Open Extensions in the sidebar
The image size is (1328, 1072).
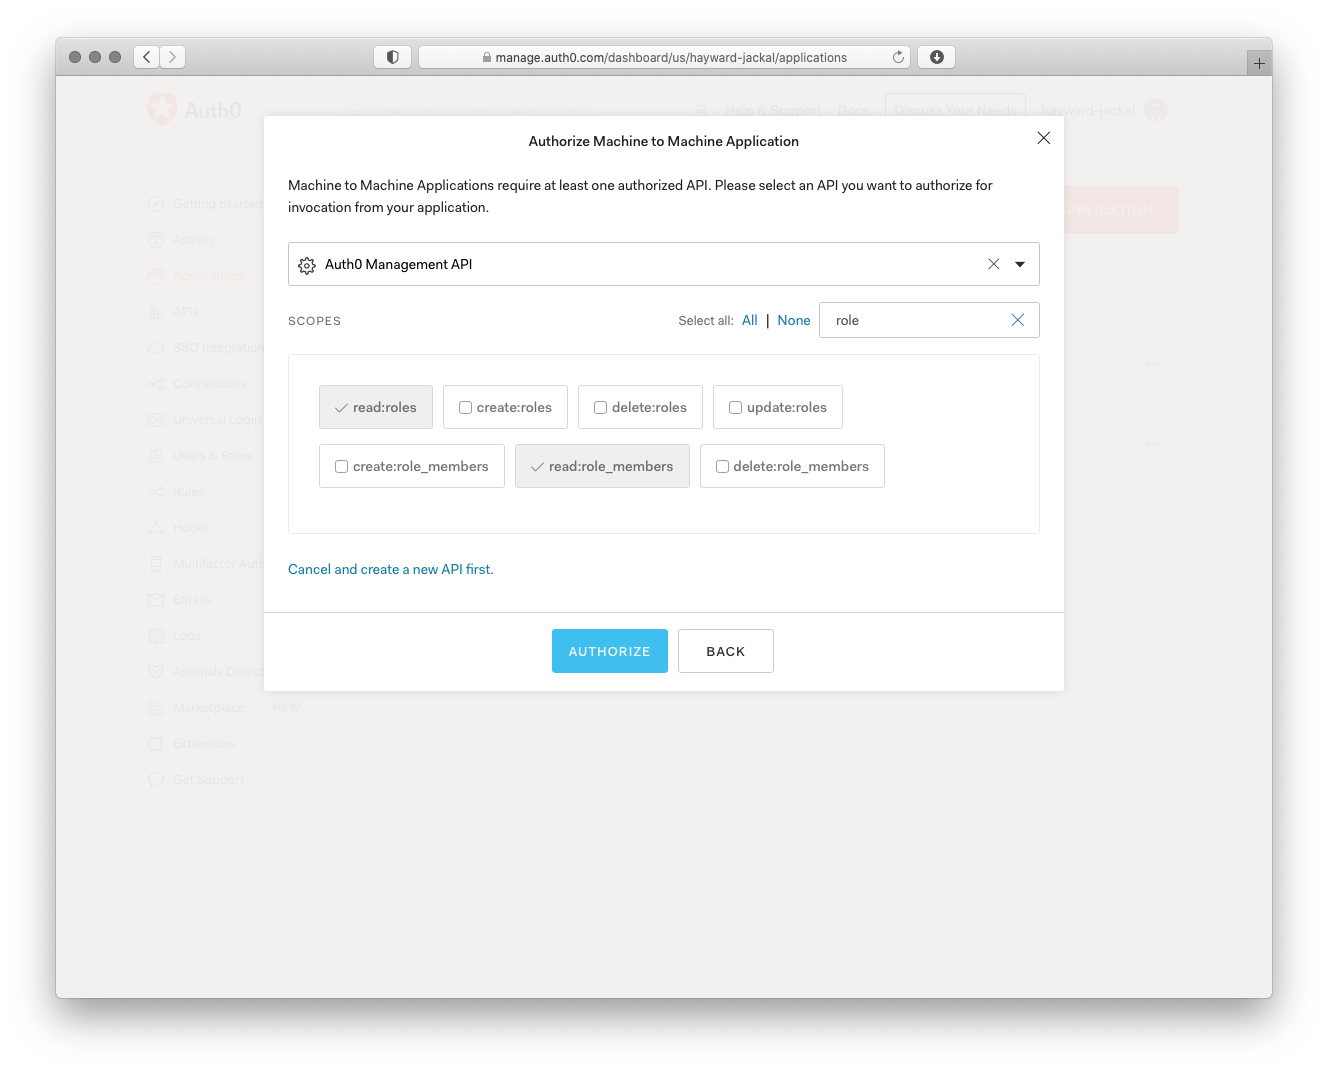192,744
